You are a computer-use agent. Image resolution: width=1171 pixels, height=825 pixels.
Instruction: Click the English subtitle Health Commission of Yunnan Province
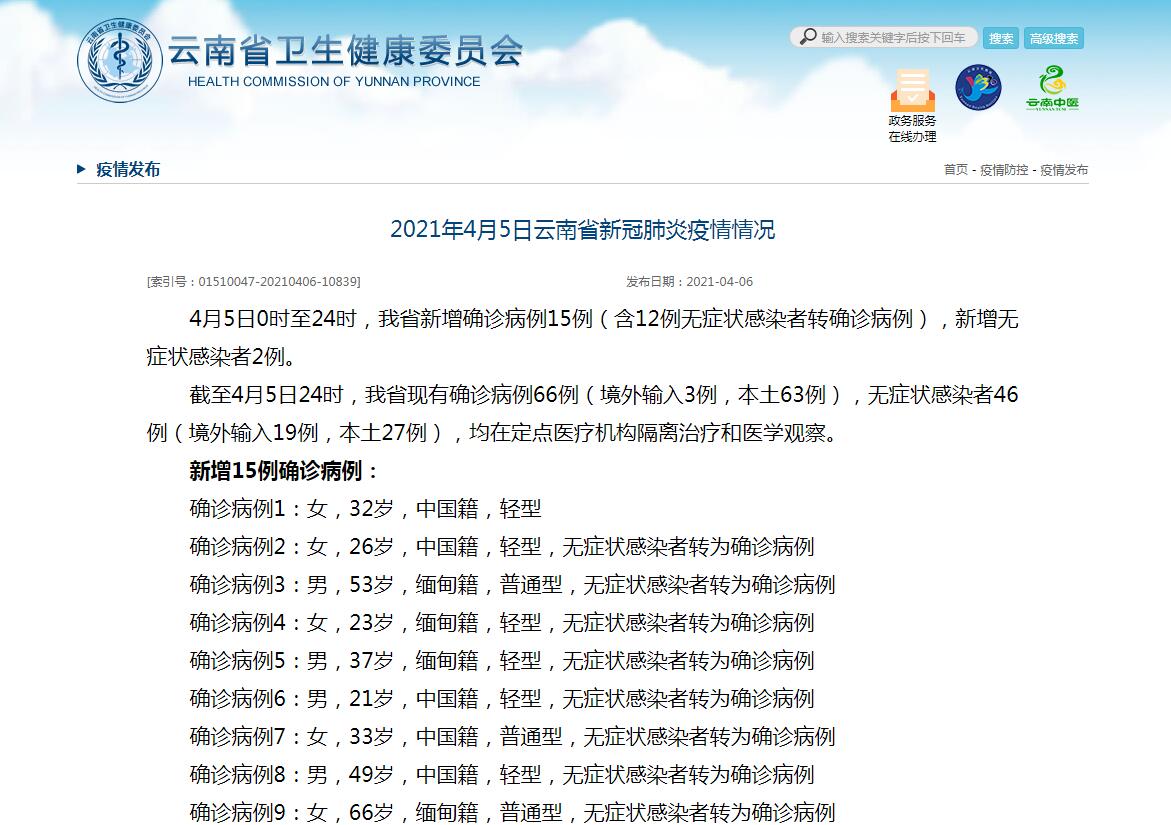[334, 82]
